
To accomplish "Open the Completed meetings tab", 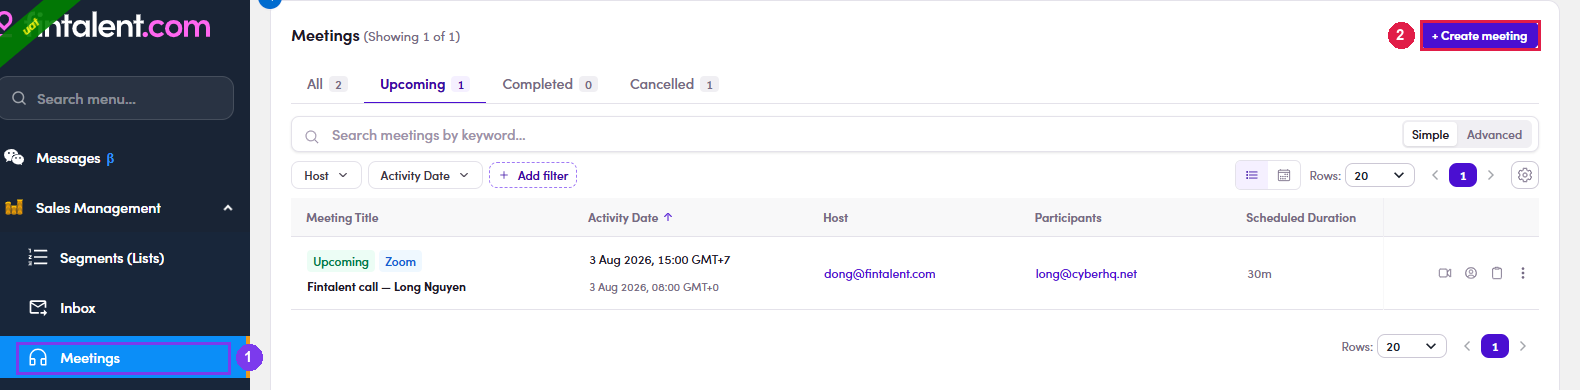I will pos(549,84).
